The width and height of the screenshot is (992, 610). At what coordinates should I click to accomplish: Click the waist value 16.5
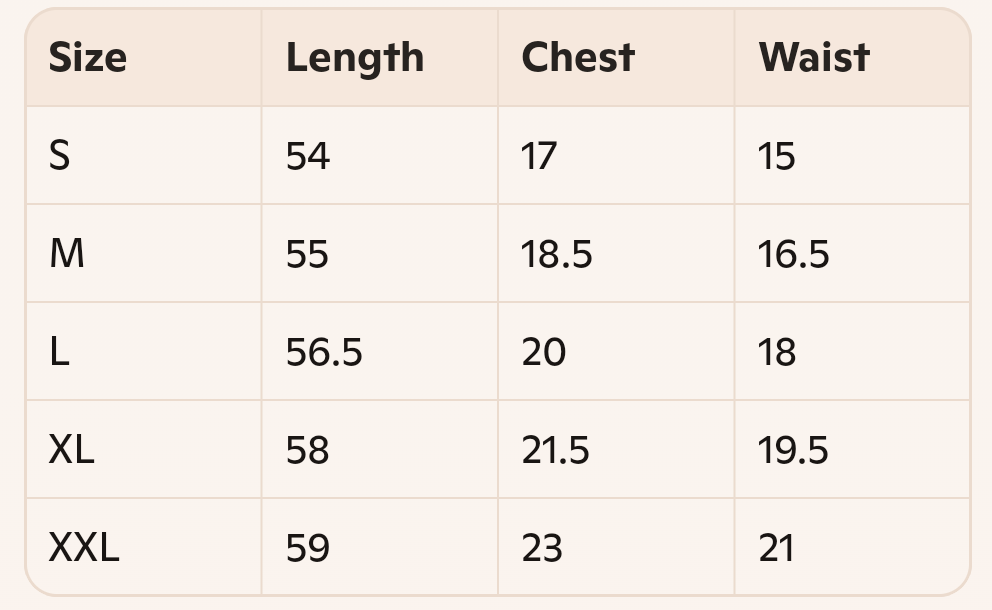pyautogui.click(x=793, y=254)
